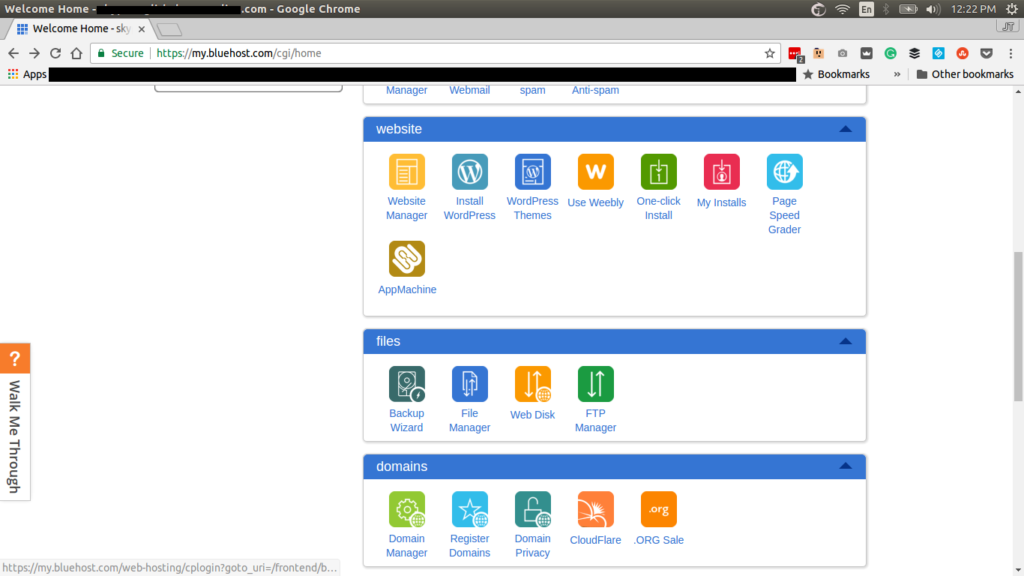Image resolution: width=1024 pixels, height=576 pixels.
Task: Open WordPress Themes icon
Action: coord(532,172)
